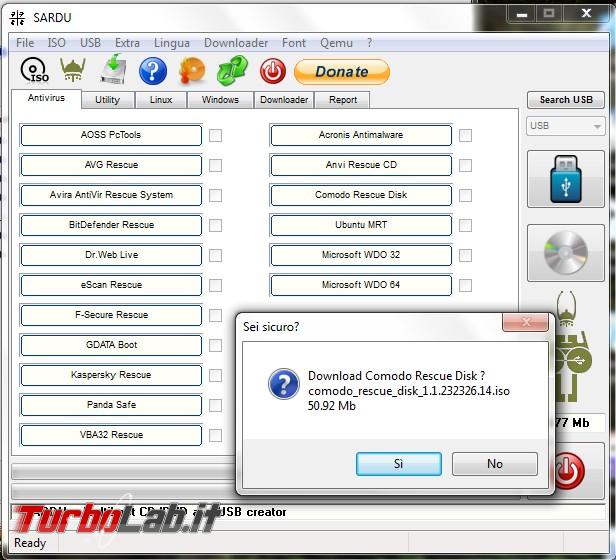The image size is (616, 560).
Task: Click the SARDU helmet toolbar icon
Action: pos(73,69)
